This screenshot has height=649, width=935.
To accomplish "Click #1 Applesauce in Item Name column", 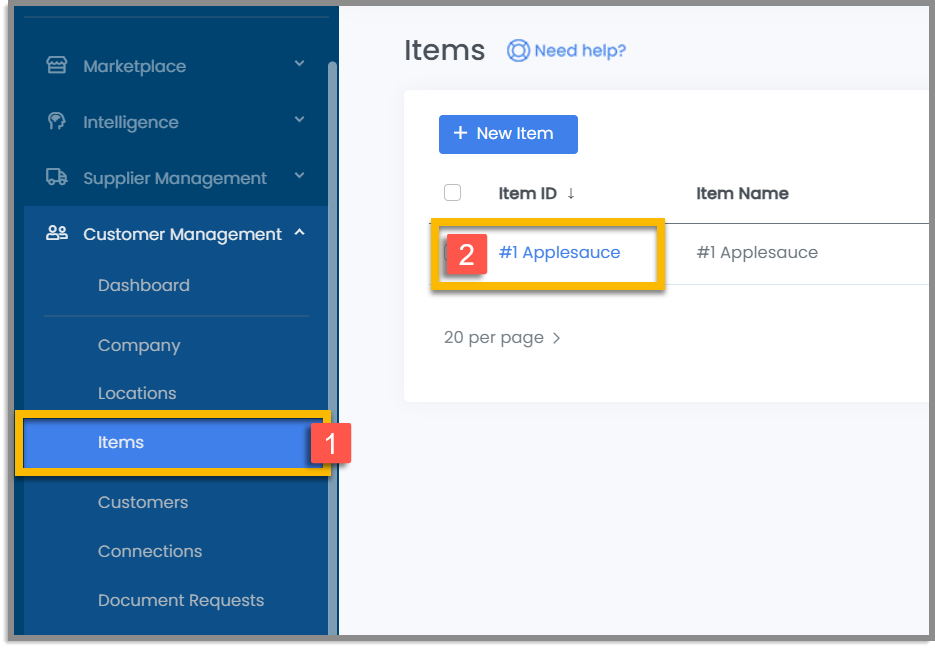I will 757,253.
